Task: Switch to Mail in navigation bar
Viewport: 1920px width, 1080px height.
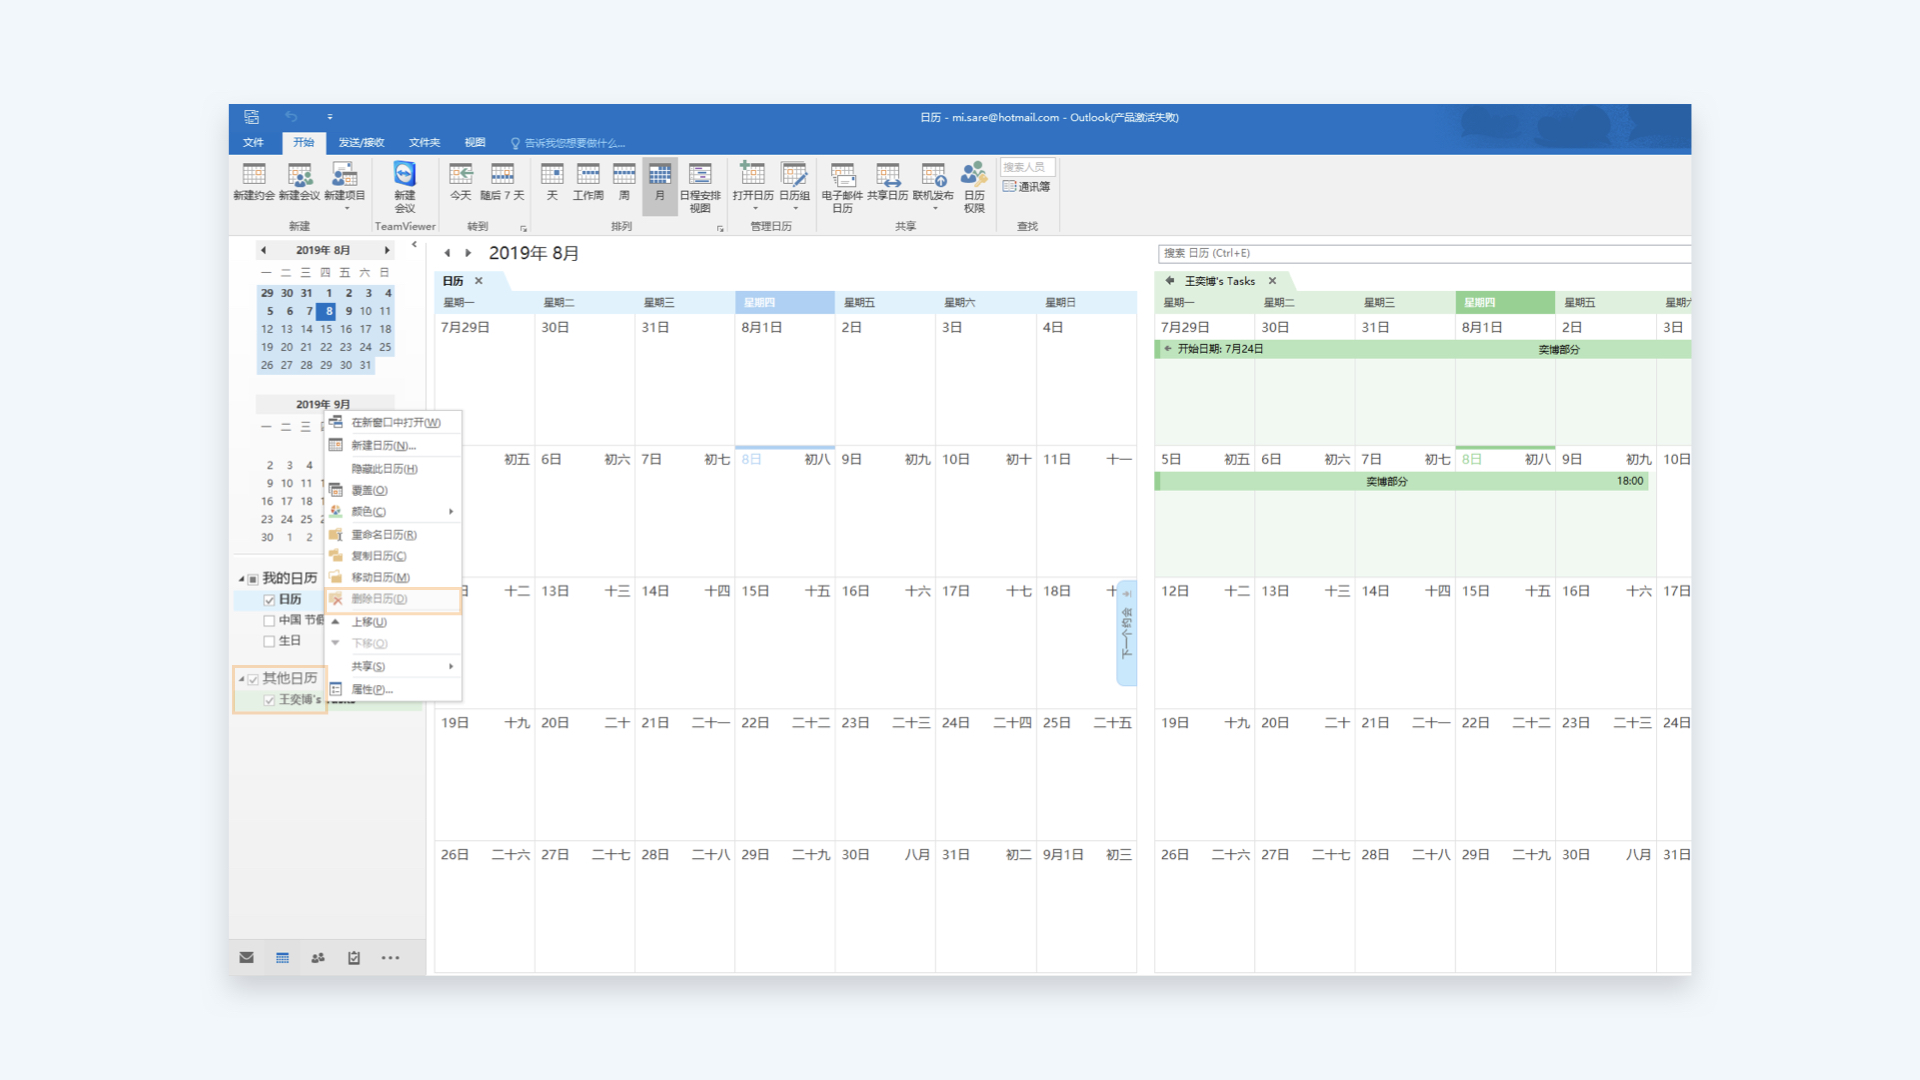Action: point(246,957)
